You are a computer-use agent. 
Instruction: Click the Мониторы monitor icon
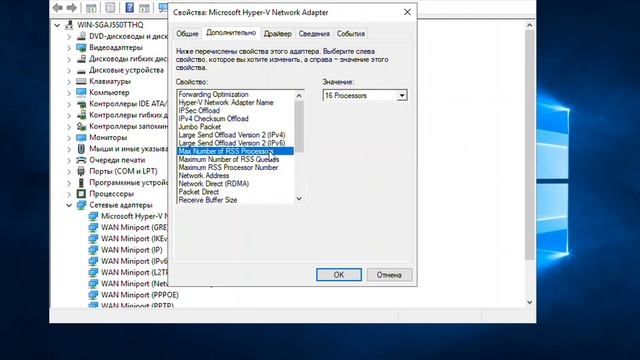(81, 138)
